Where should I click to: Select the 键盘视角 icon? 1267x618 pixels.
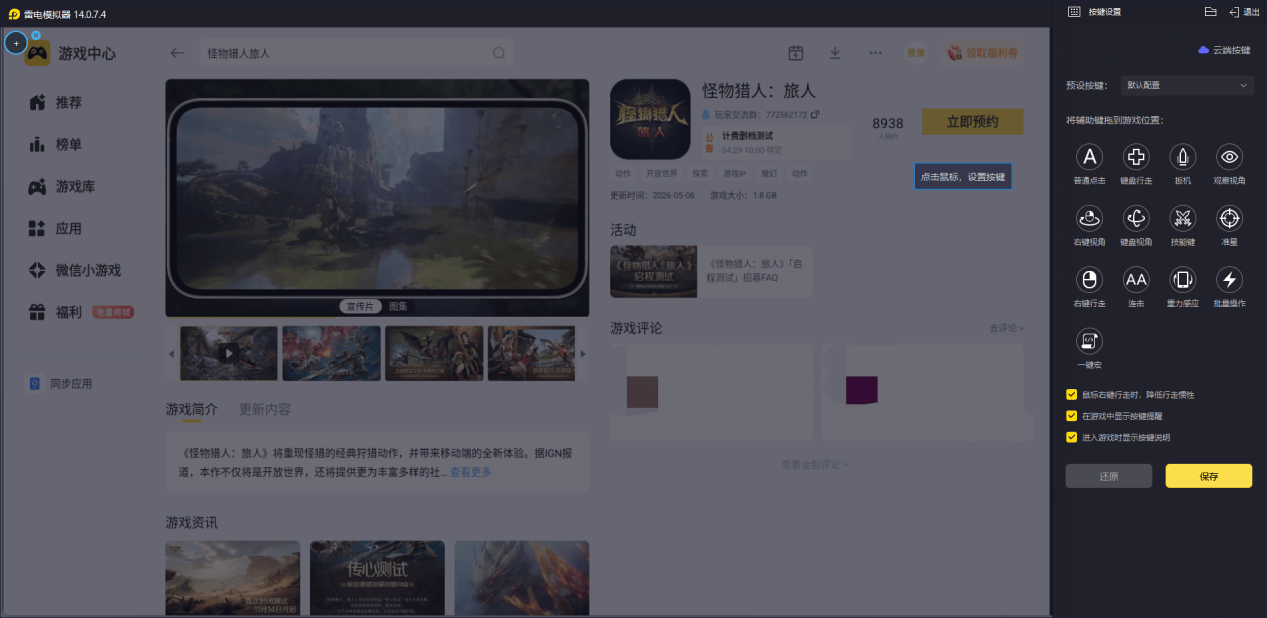(x=1136, y=218)
